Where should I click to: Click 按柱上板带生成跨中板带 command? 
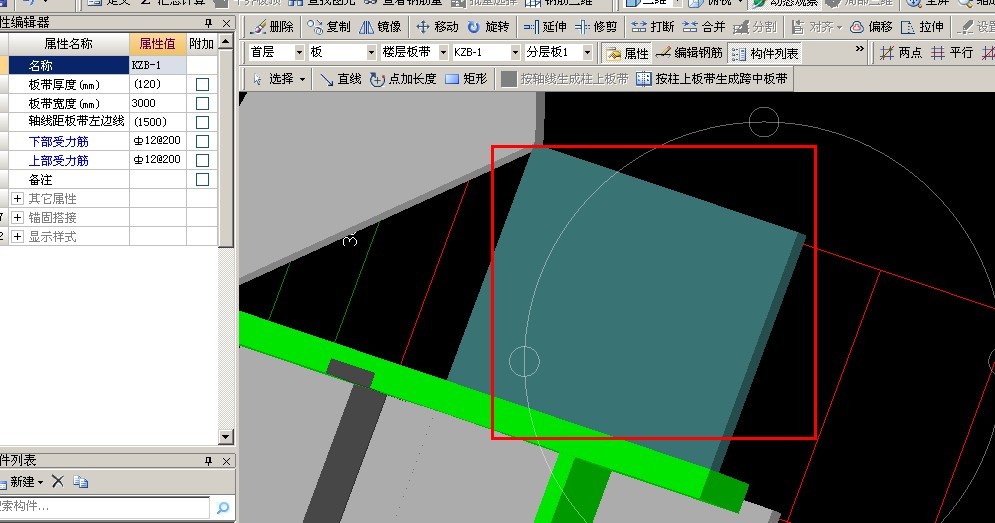click(712, 79)
